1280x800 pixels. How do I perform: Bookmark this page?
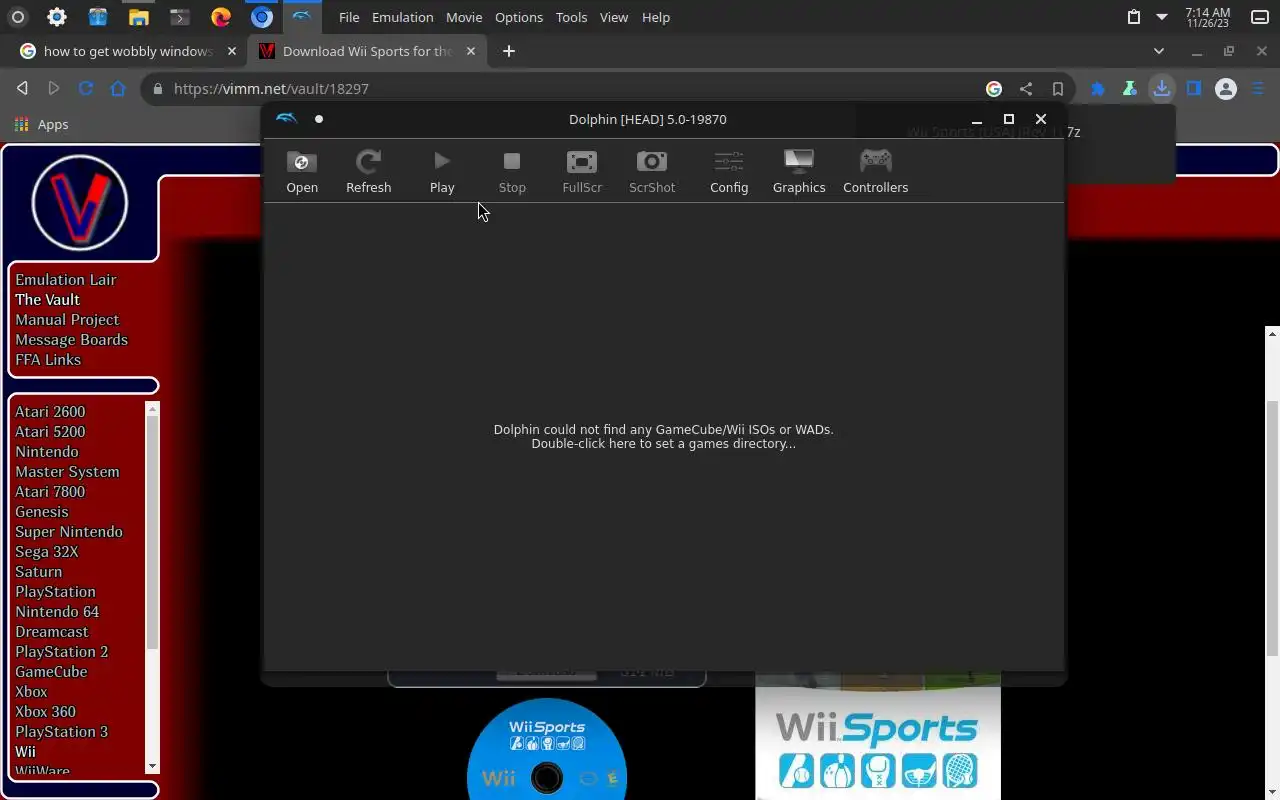click(1058, 89)
